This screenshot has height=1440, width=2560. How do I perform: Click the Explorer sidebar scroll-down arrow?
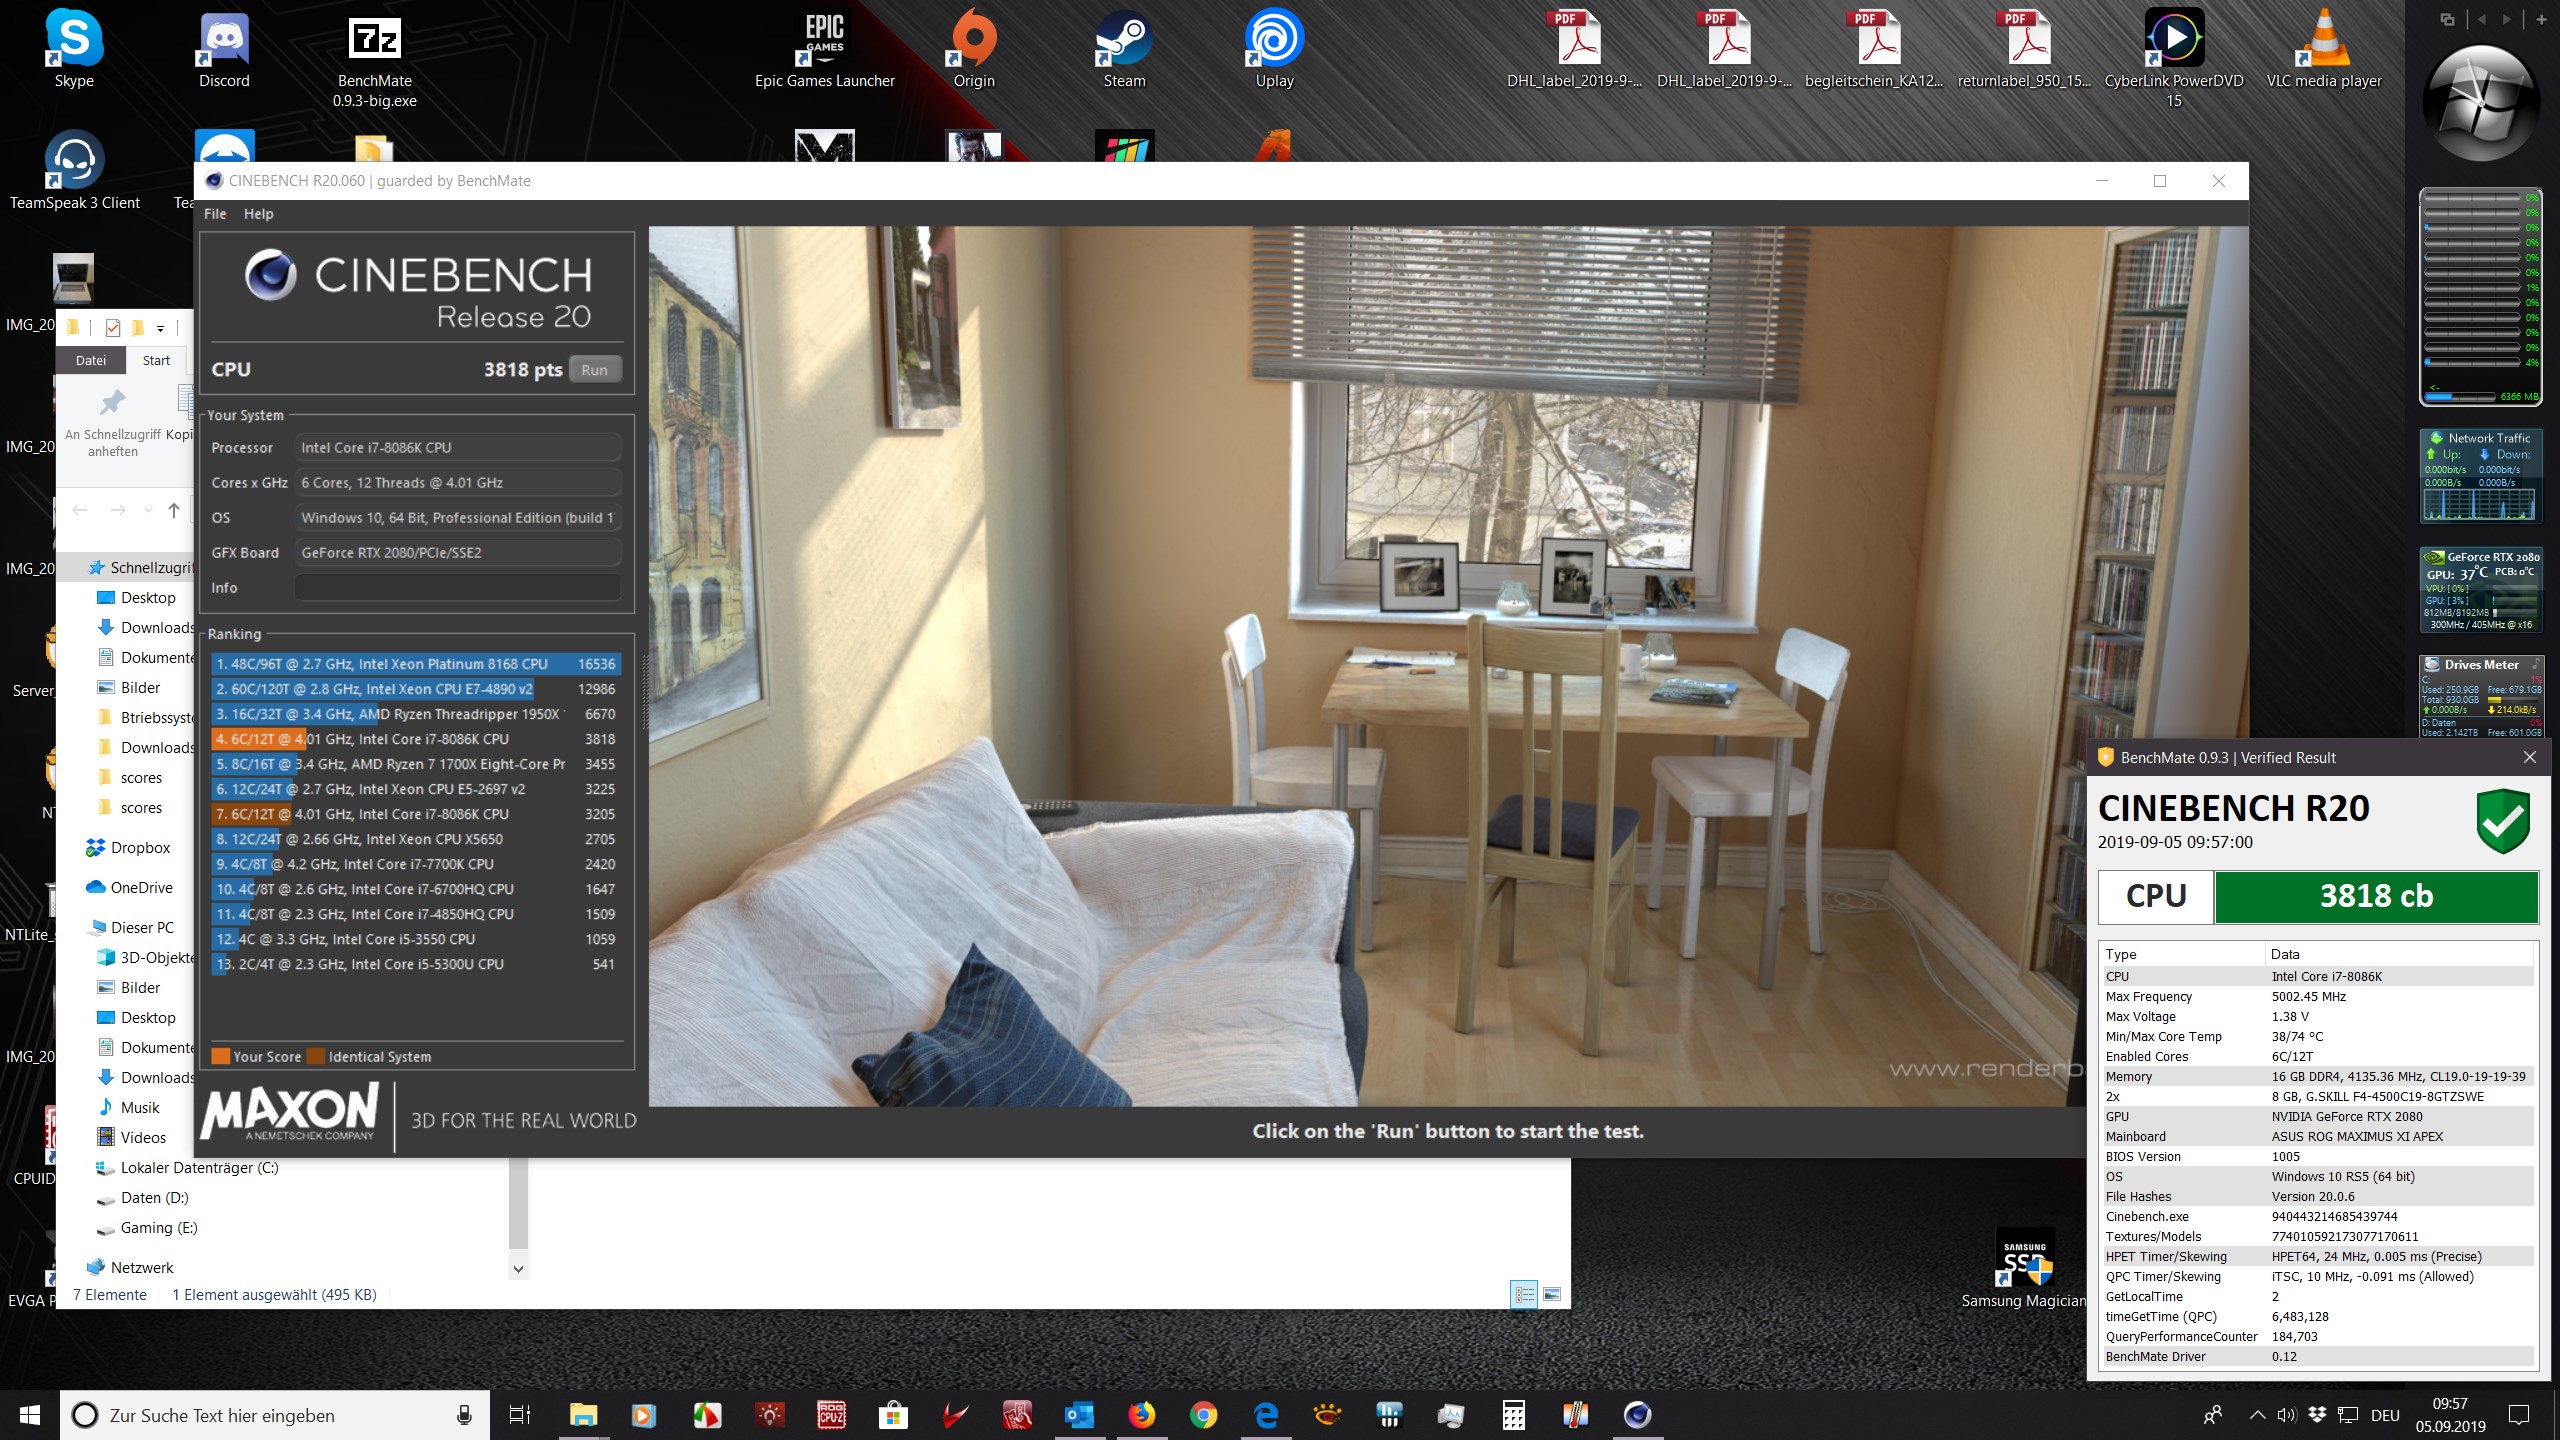(x=518, y=1269)
